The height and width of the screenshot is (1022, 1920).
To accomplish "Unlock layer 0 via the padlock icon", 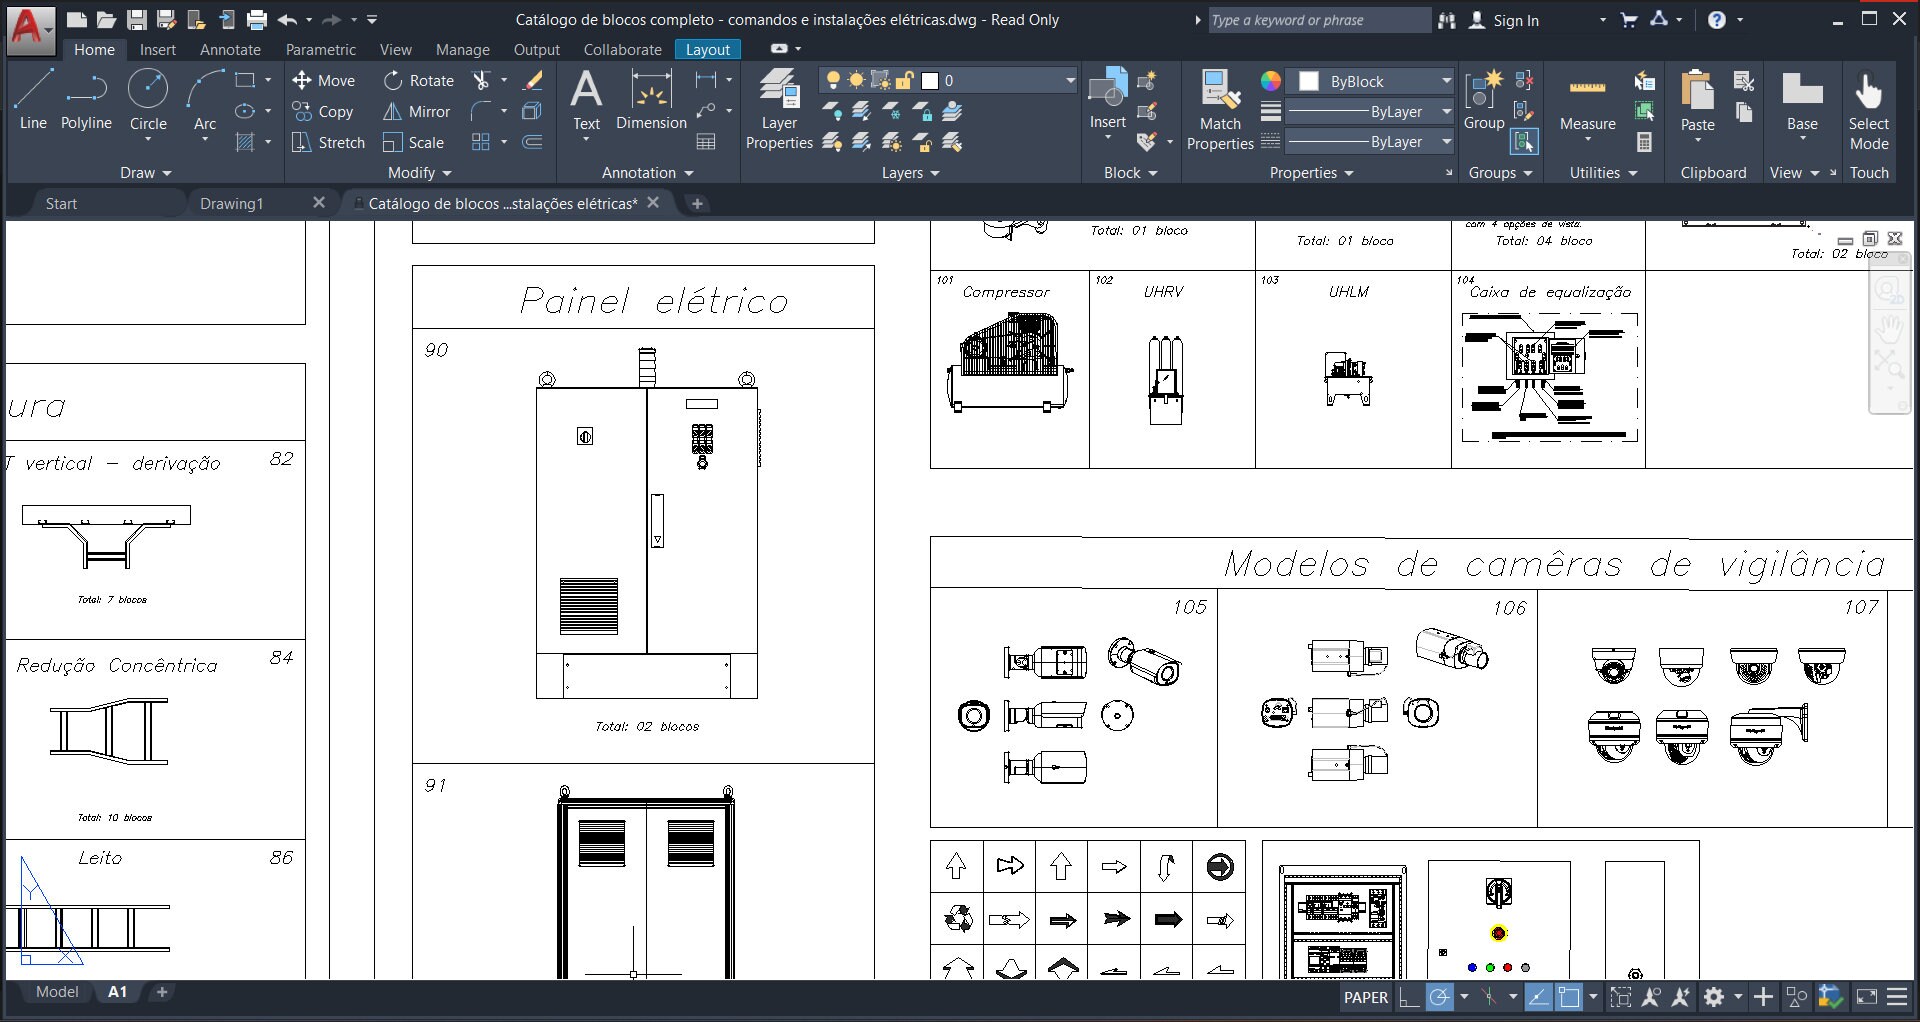I will (903, 80).
